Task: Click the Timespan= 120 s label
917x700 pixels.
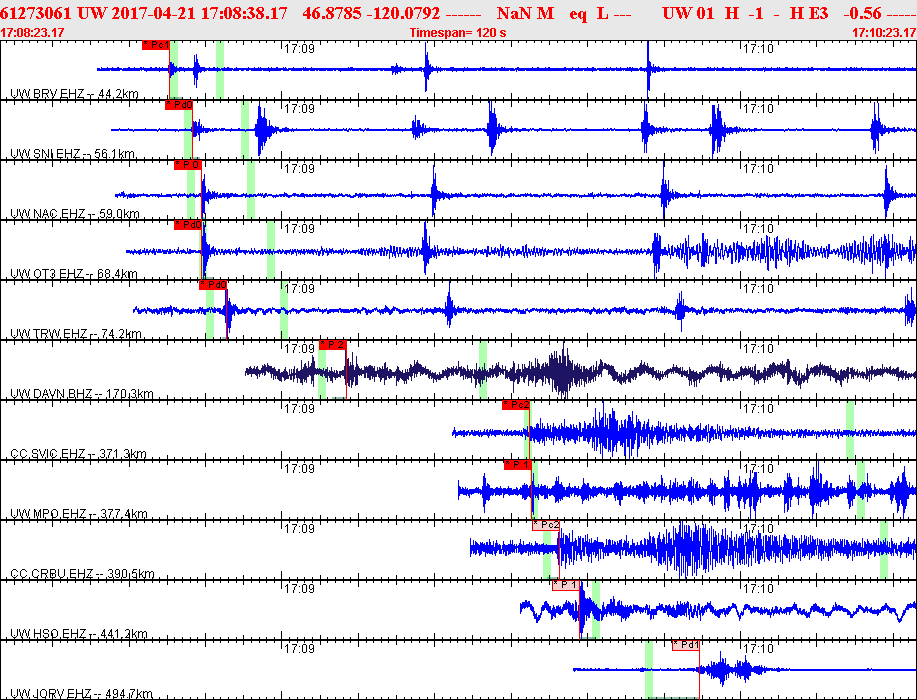Action: pyautogui.click(x=458, y=33)
